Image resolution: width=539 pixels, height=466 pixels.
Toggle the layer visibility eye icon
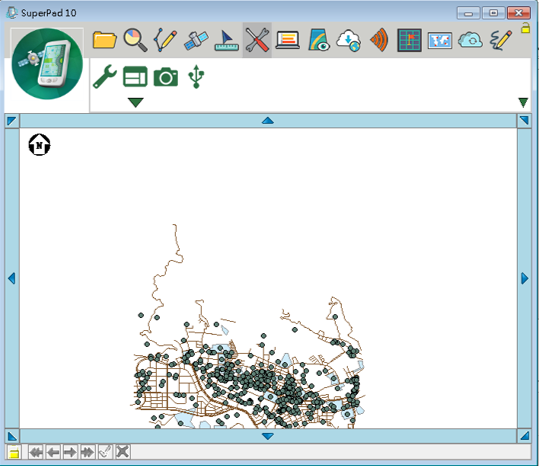click(318, 40)
